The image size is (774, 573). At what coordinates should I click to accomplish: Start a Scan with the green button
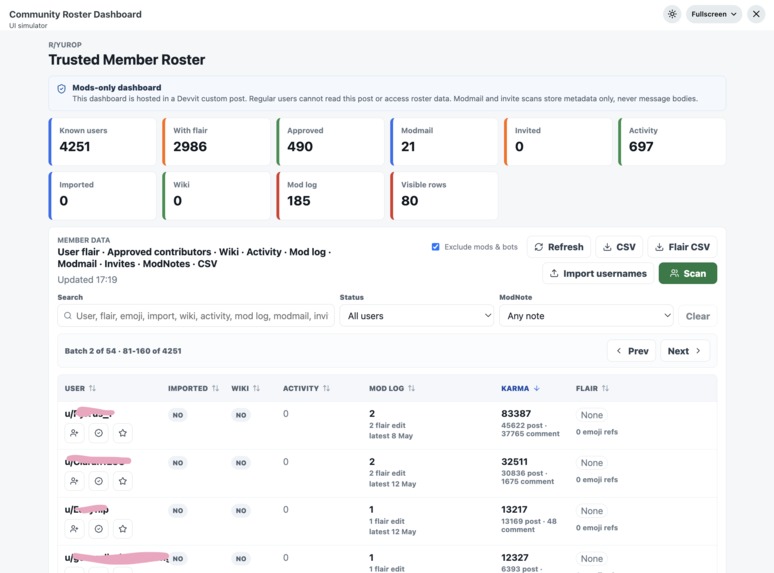[688, 273]
